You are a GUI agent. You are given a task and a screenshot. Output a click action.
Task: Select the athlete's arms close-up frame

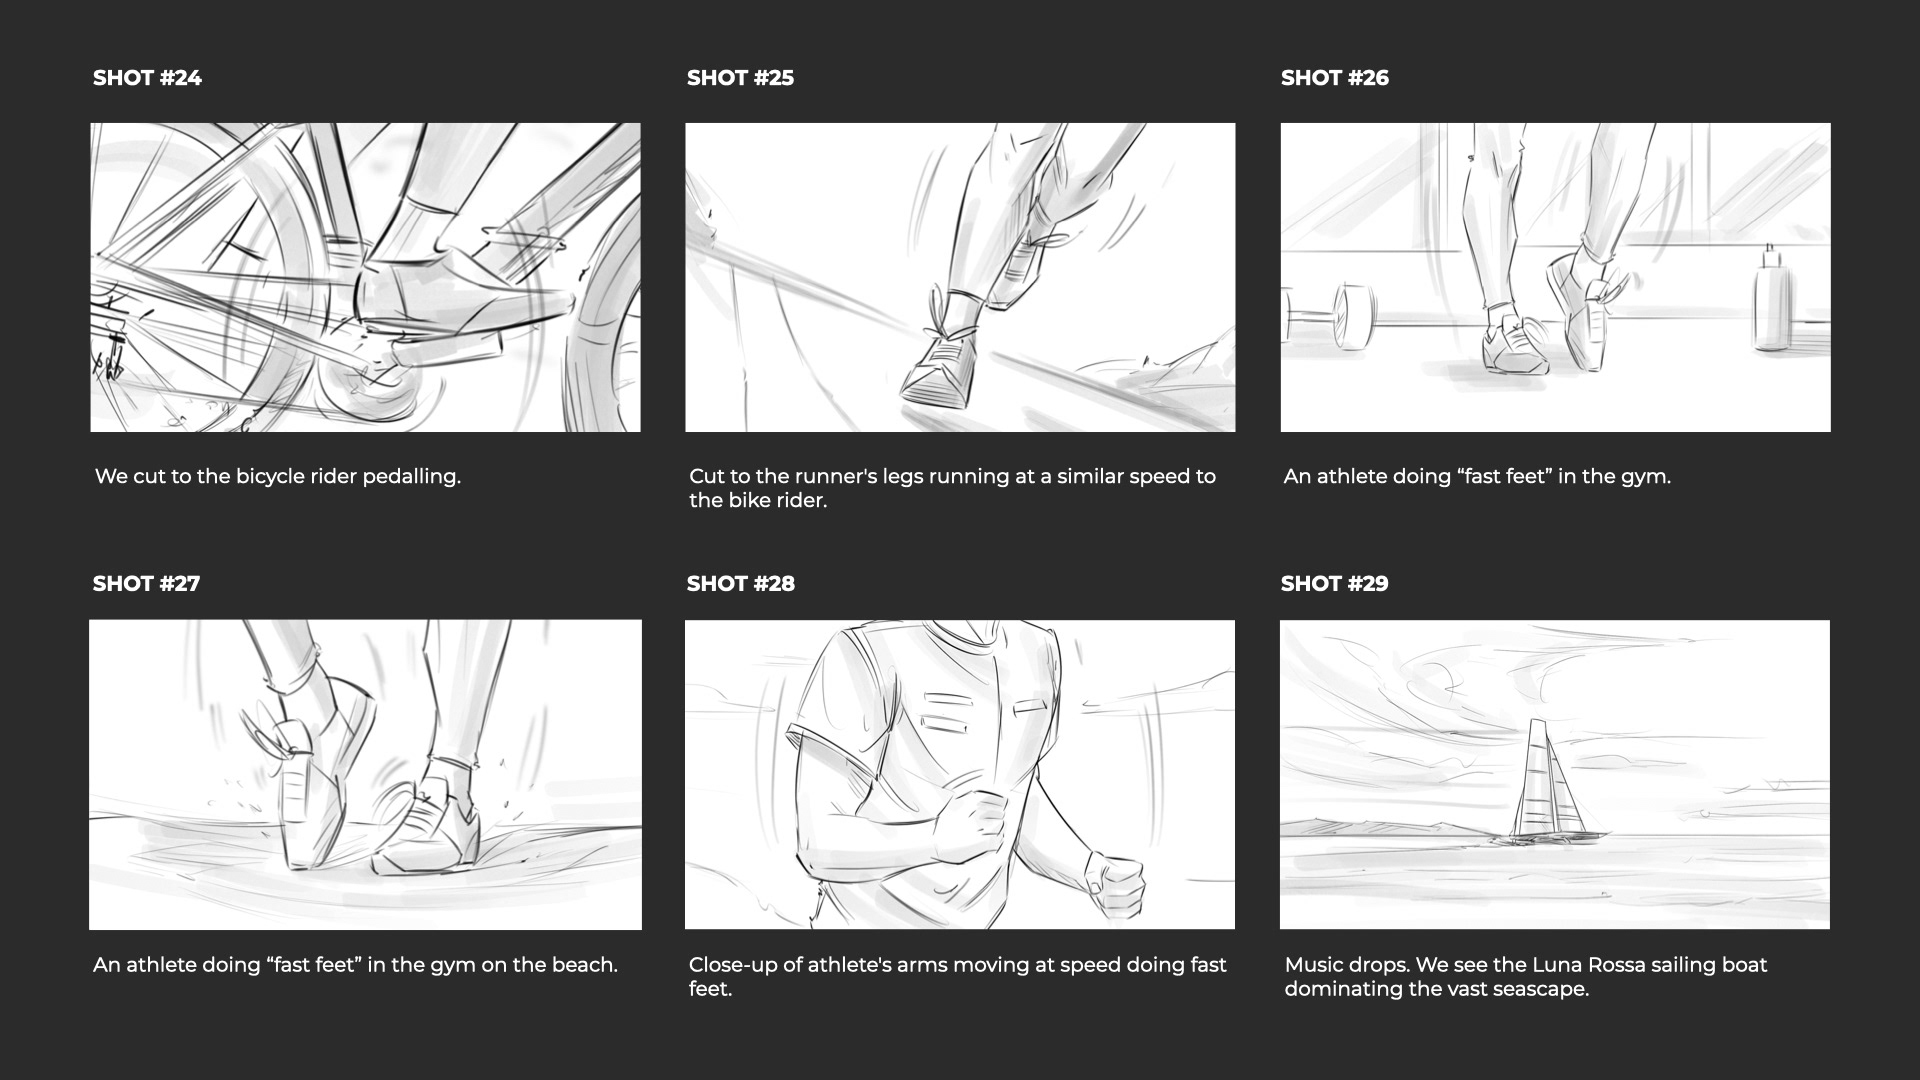pyautogui.click(x=960, y=774)
